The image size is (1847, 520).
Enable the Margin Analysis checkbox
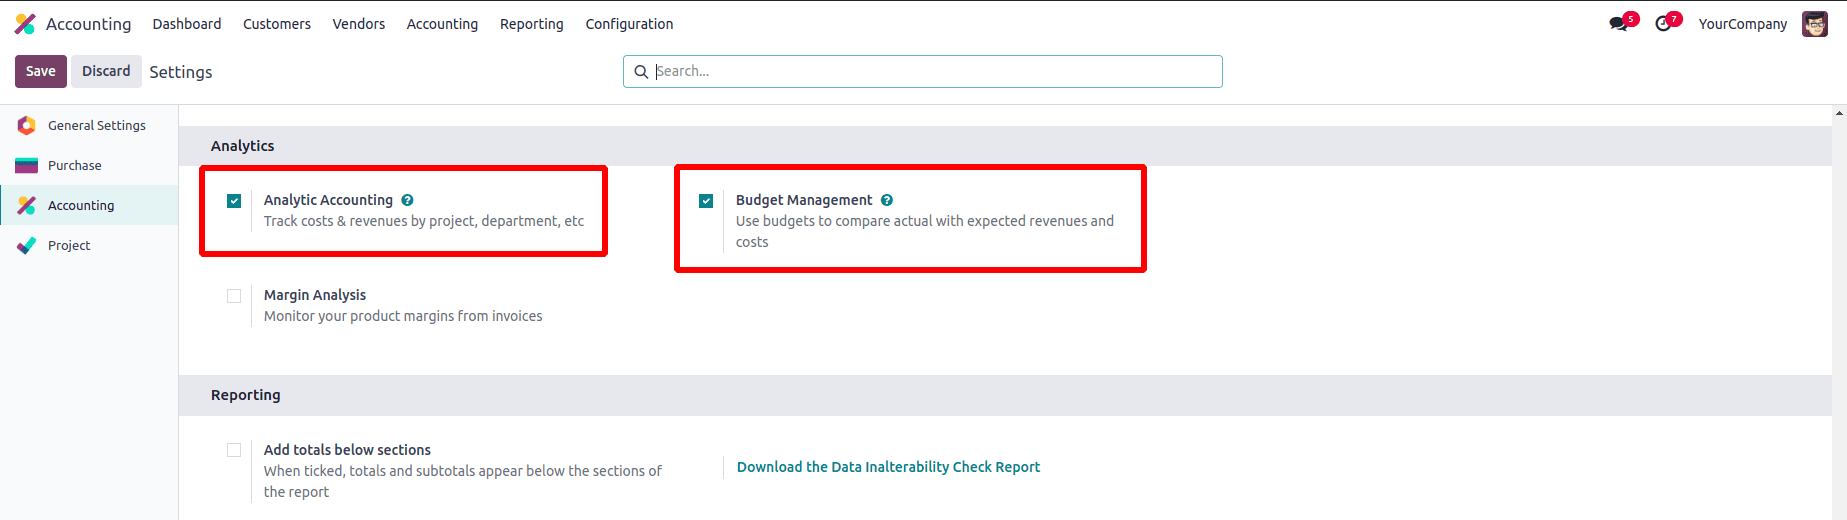234,296
